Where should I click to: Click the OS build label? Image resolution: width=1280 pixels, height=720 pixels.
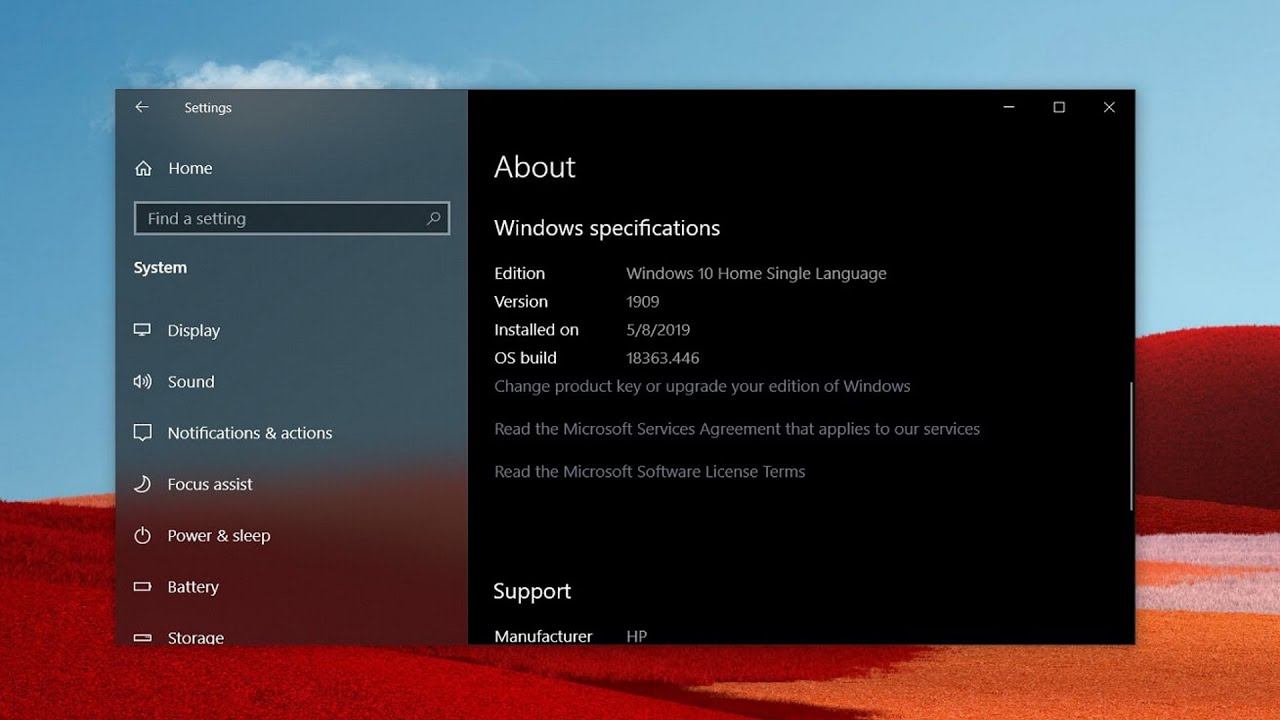pos(525,357)
